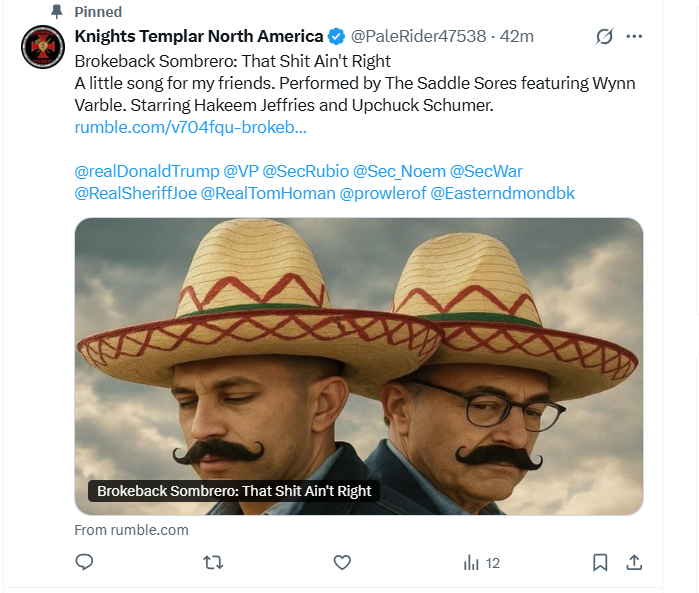The image size is (699, 593).
Task: Open the three-dot More options menu
Action: (x=634, y=37)
